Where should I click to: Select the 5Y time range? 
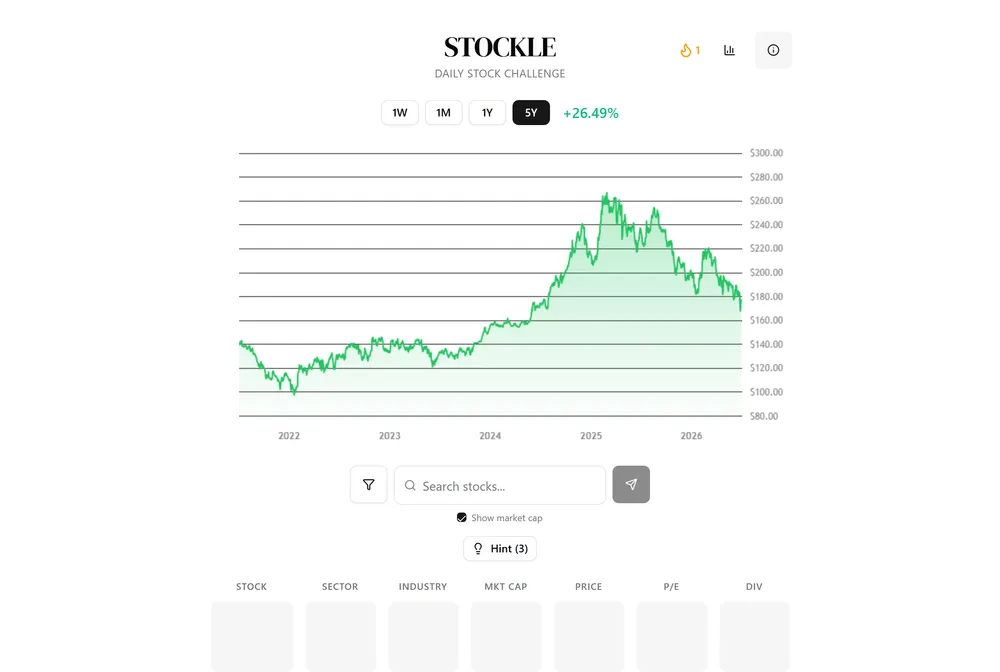coord(531,113)
